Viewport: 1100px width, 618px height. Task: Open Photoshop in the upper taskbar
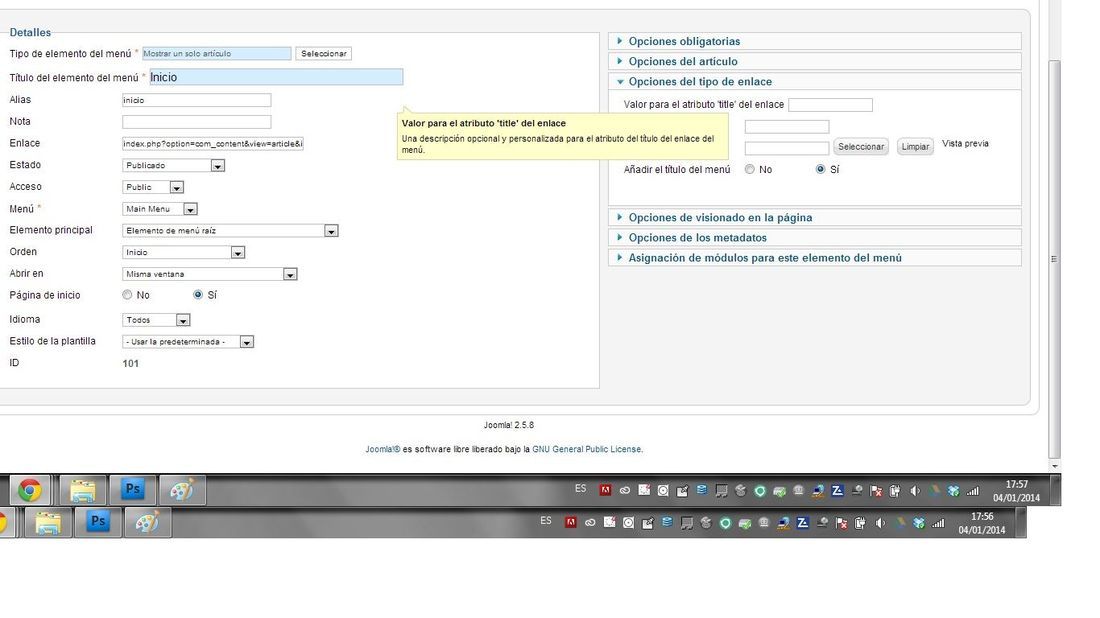click(x=133, y=489)
